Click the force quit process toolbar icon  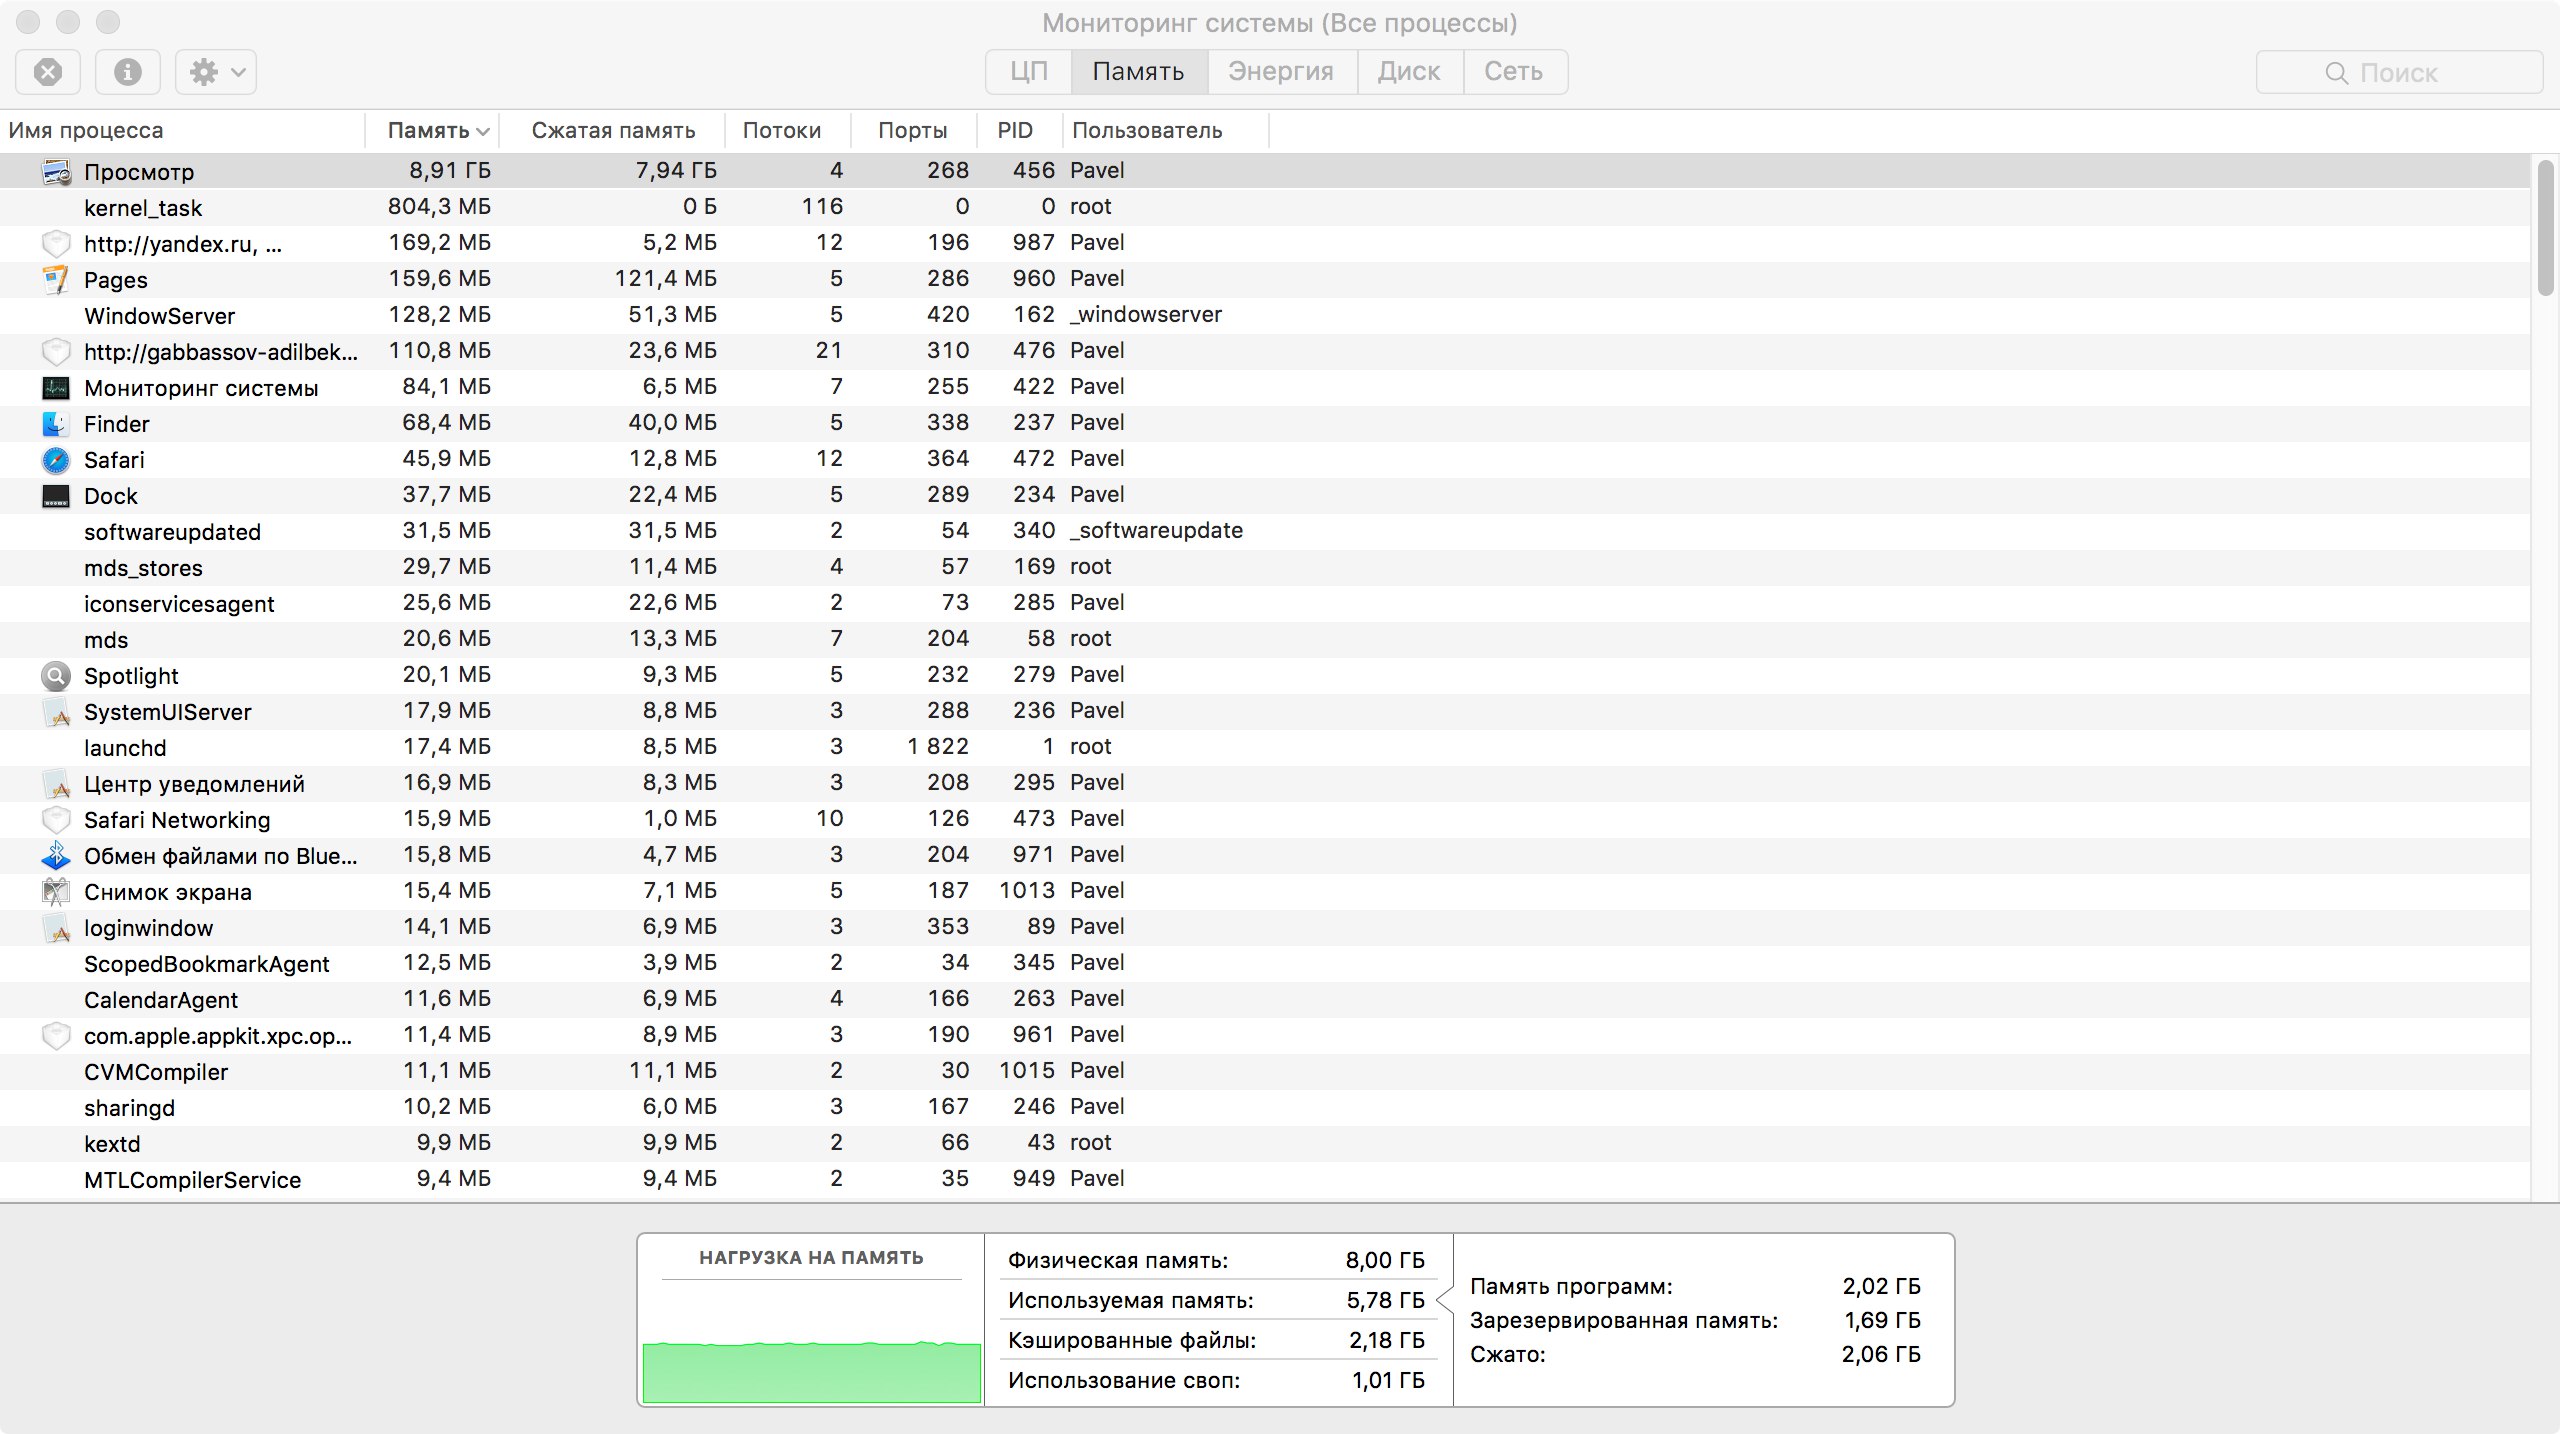[x=48, y=72]
